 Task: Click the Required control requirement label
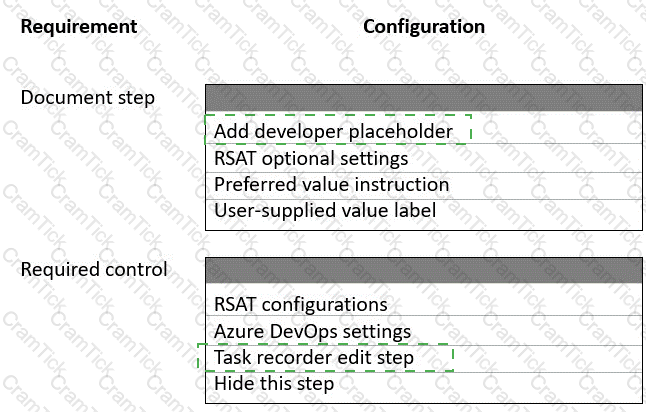[x=94, y=269]
